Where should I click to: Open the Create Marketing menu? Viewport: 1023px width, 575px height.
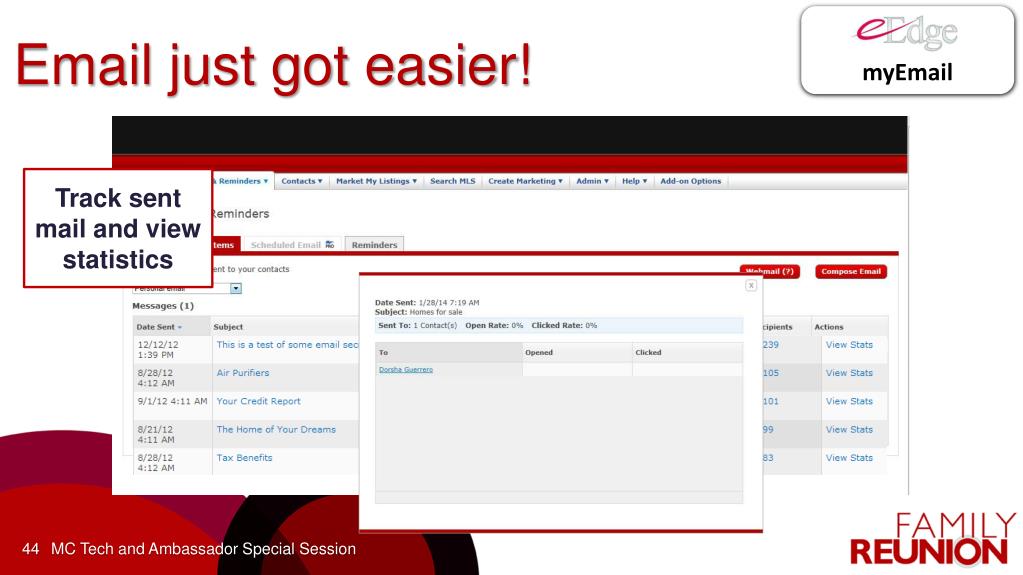click(525, 181)
